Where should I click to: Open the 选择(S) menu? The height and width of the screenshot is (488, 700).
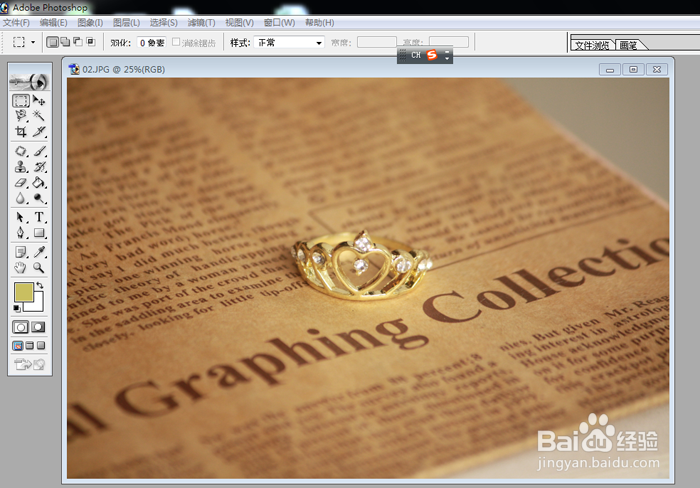[163, 23]
